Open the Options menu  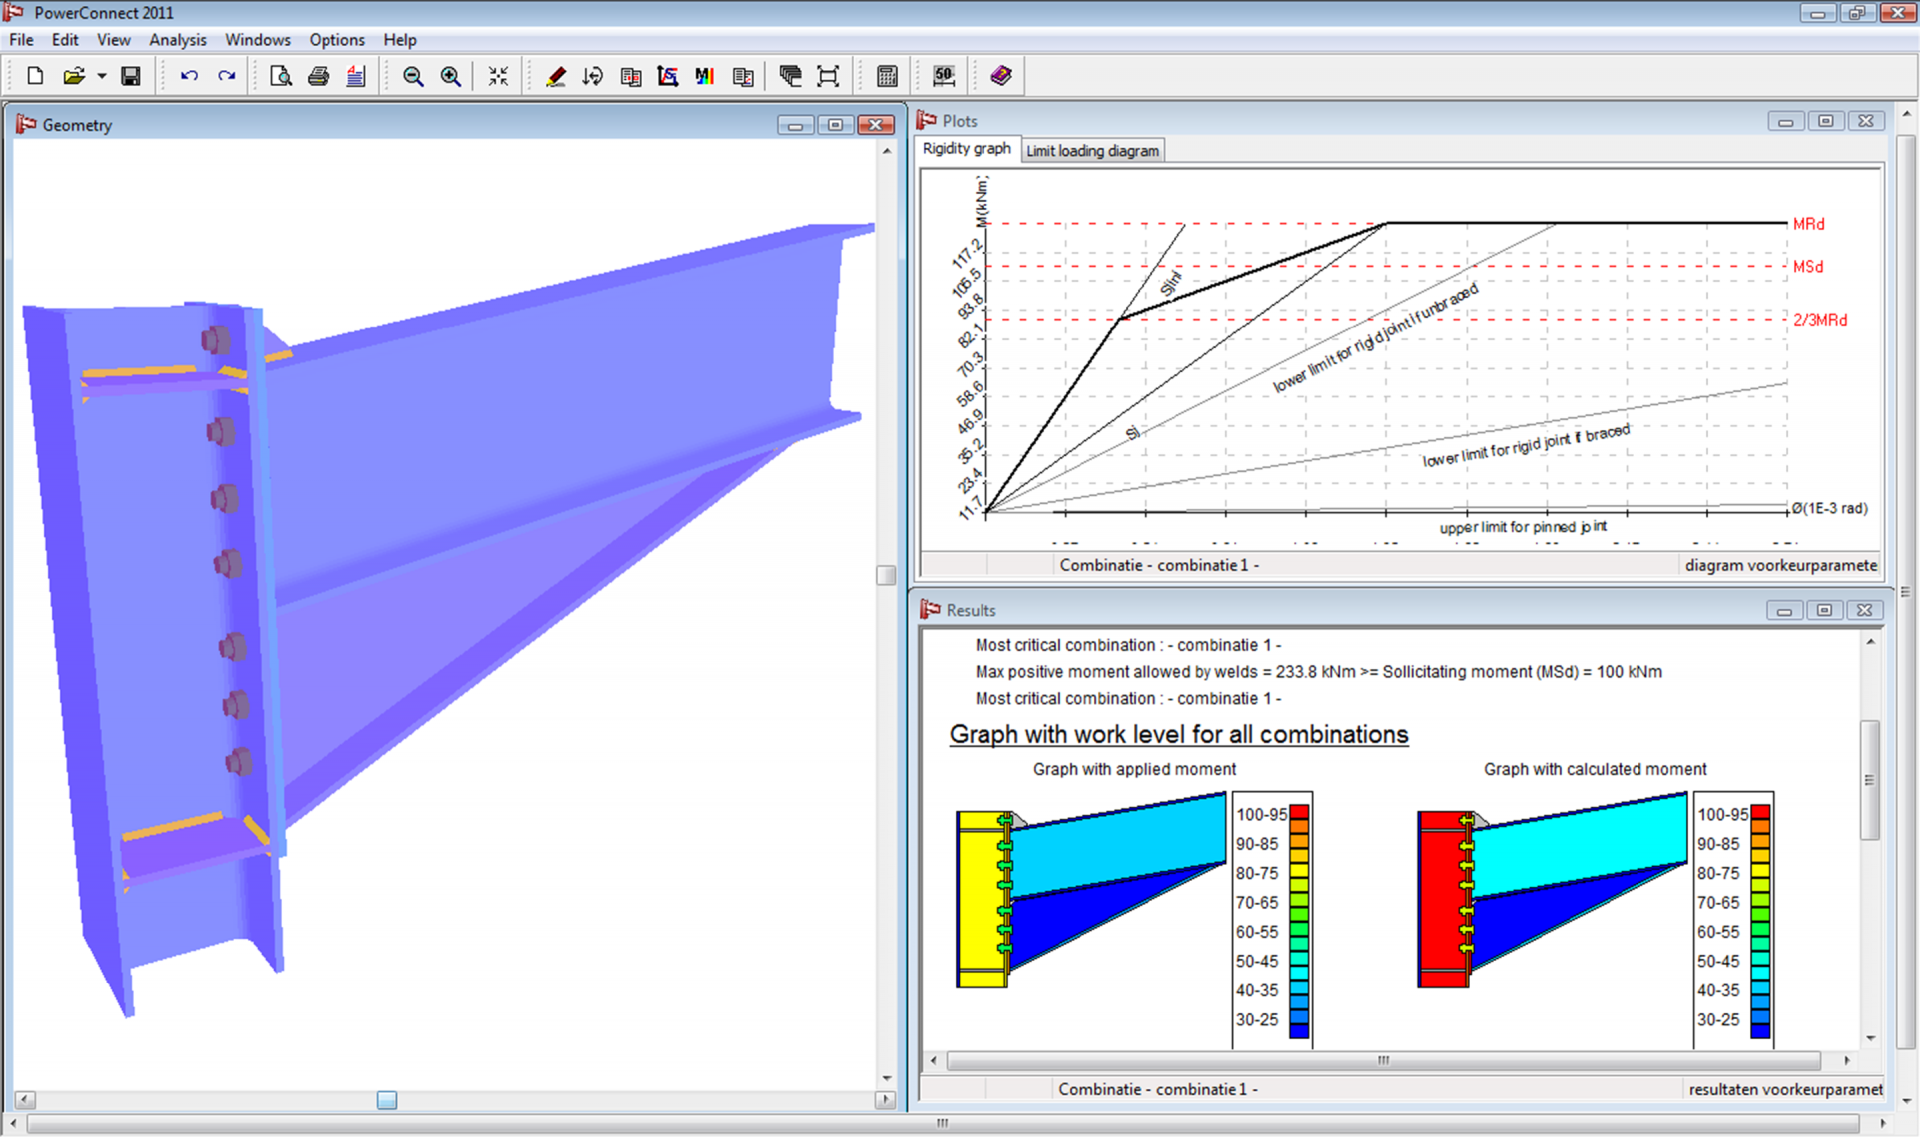click(x=336, y=40)
